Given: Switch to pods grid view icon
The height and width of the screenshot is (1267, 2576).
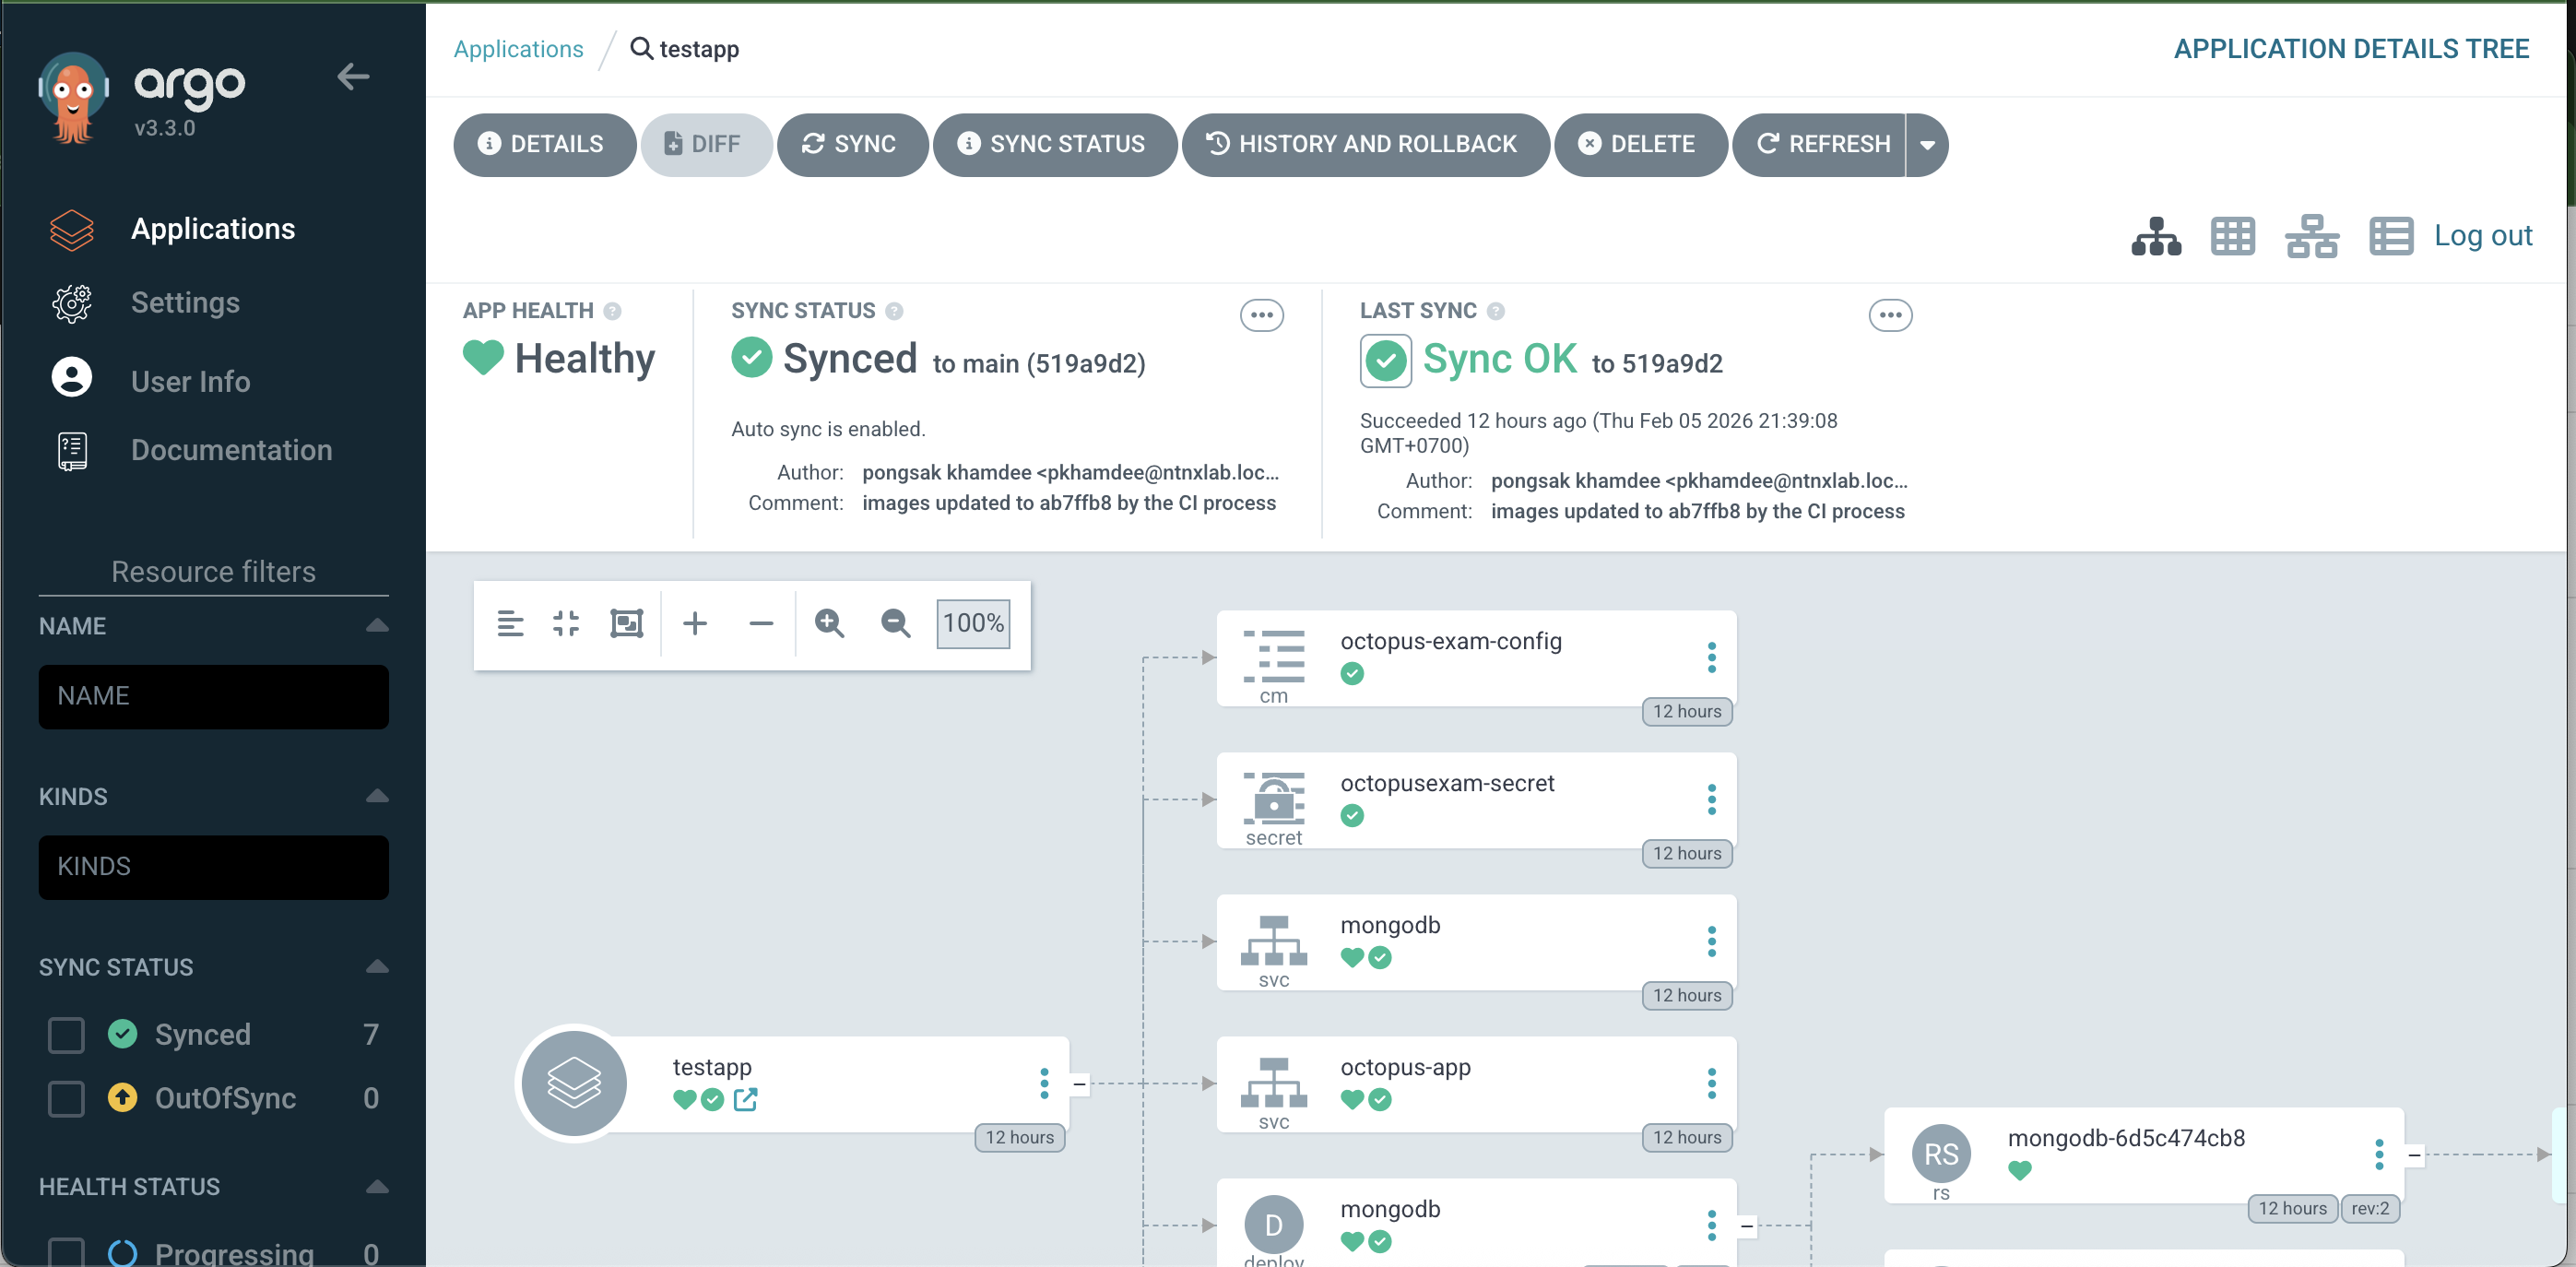Looking at the screenshot, I should point(2232,236).
